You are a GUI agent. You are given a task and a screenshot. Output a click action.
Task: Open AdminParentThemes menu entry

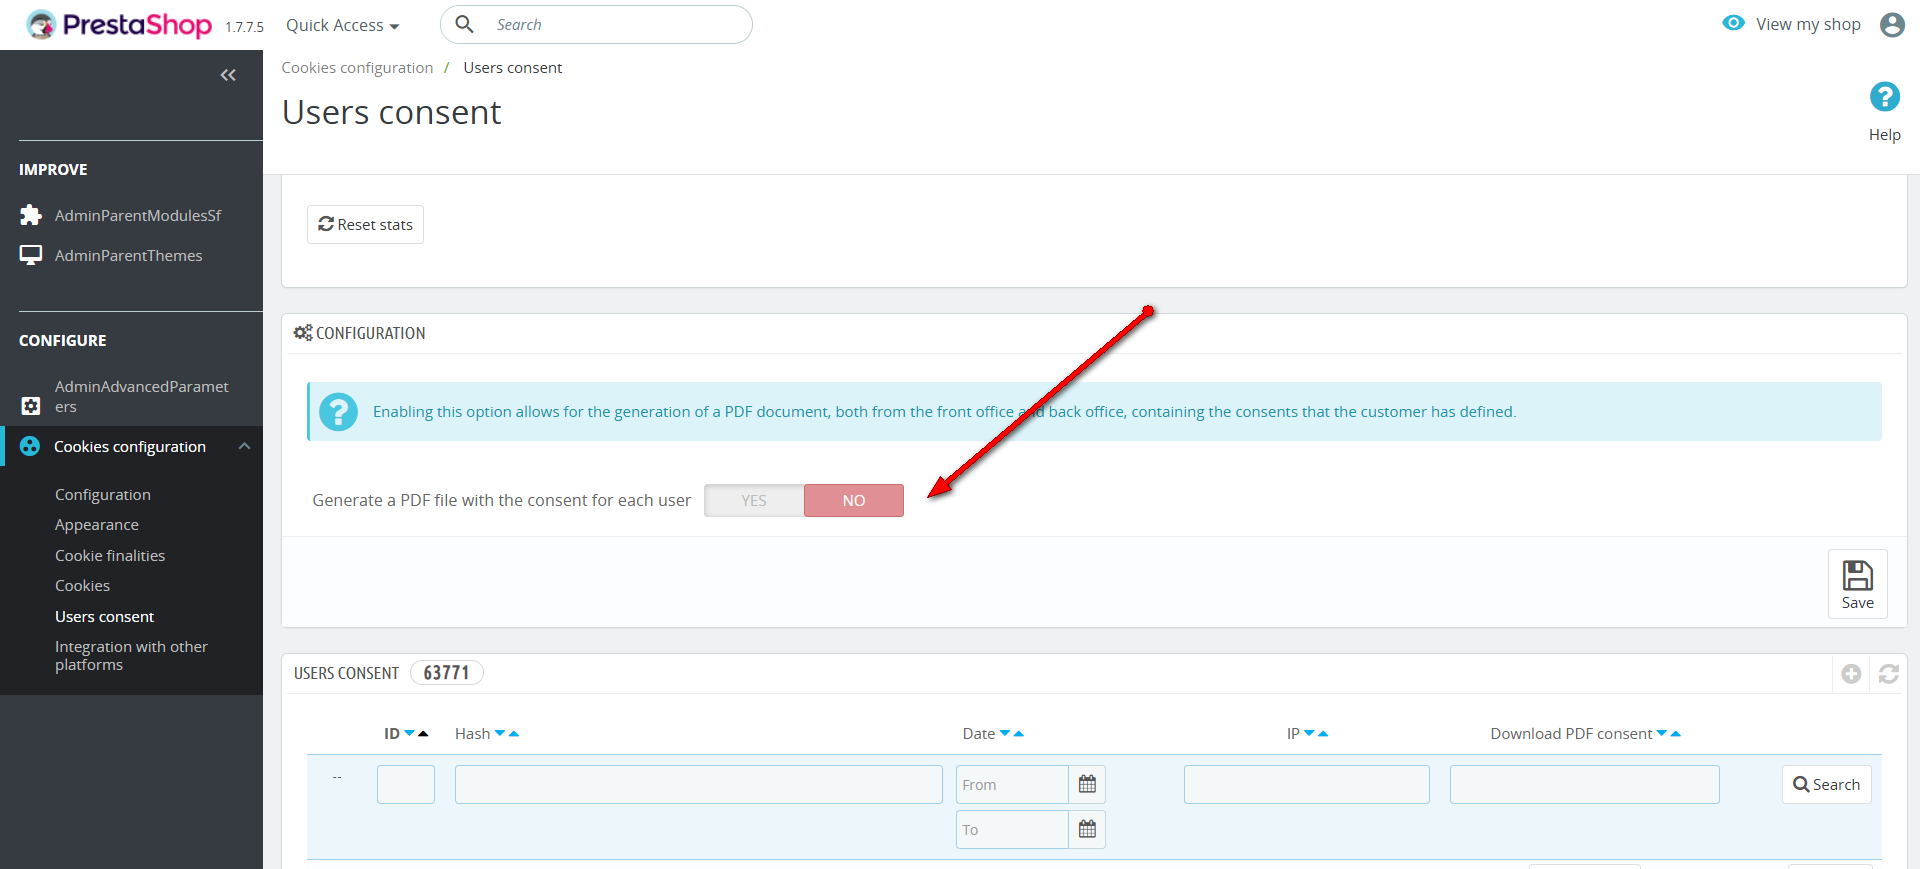click(x=131, y=255)
